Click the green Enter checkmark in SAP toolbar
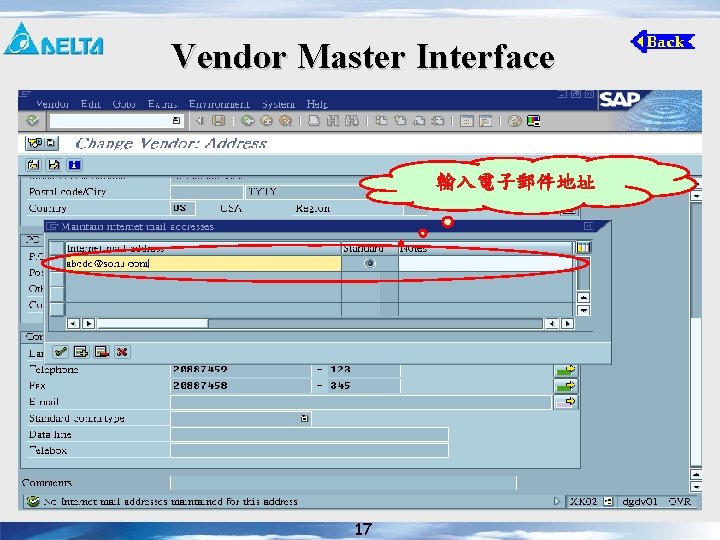The height and width of the screenshot is (540, 720). 32,121
